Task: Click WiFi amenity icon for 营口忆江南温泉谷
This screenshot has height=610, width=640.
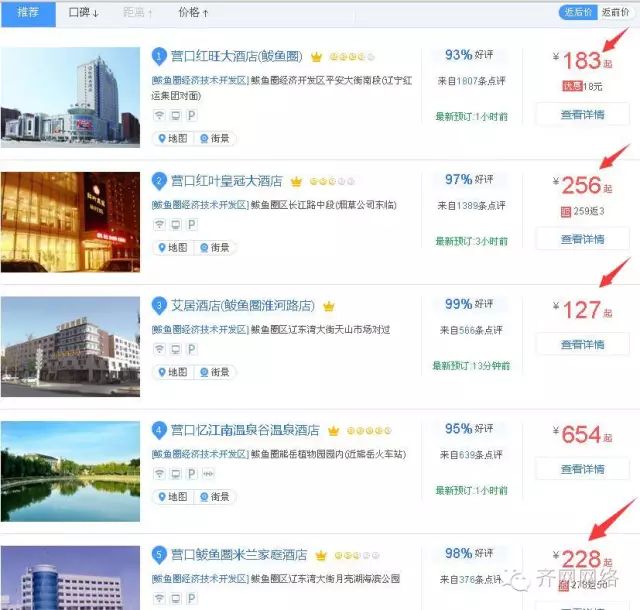Action: (159, 474)
